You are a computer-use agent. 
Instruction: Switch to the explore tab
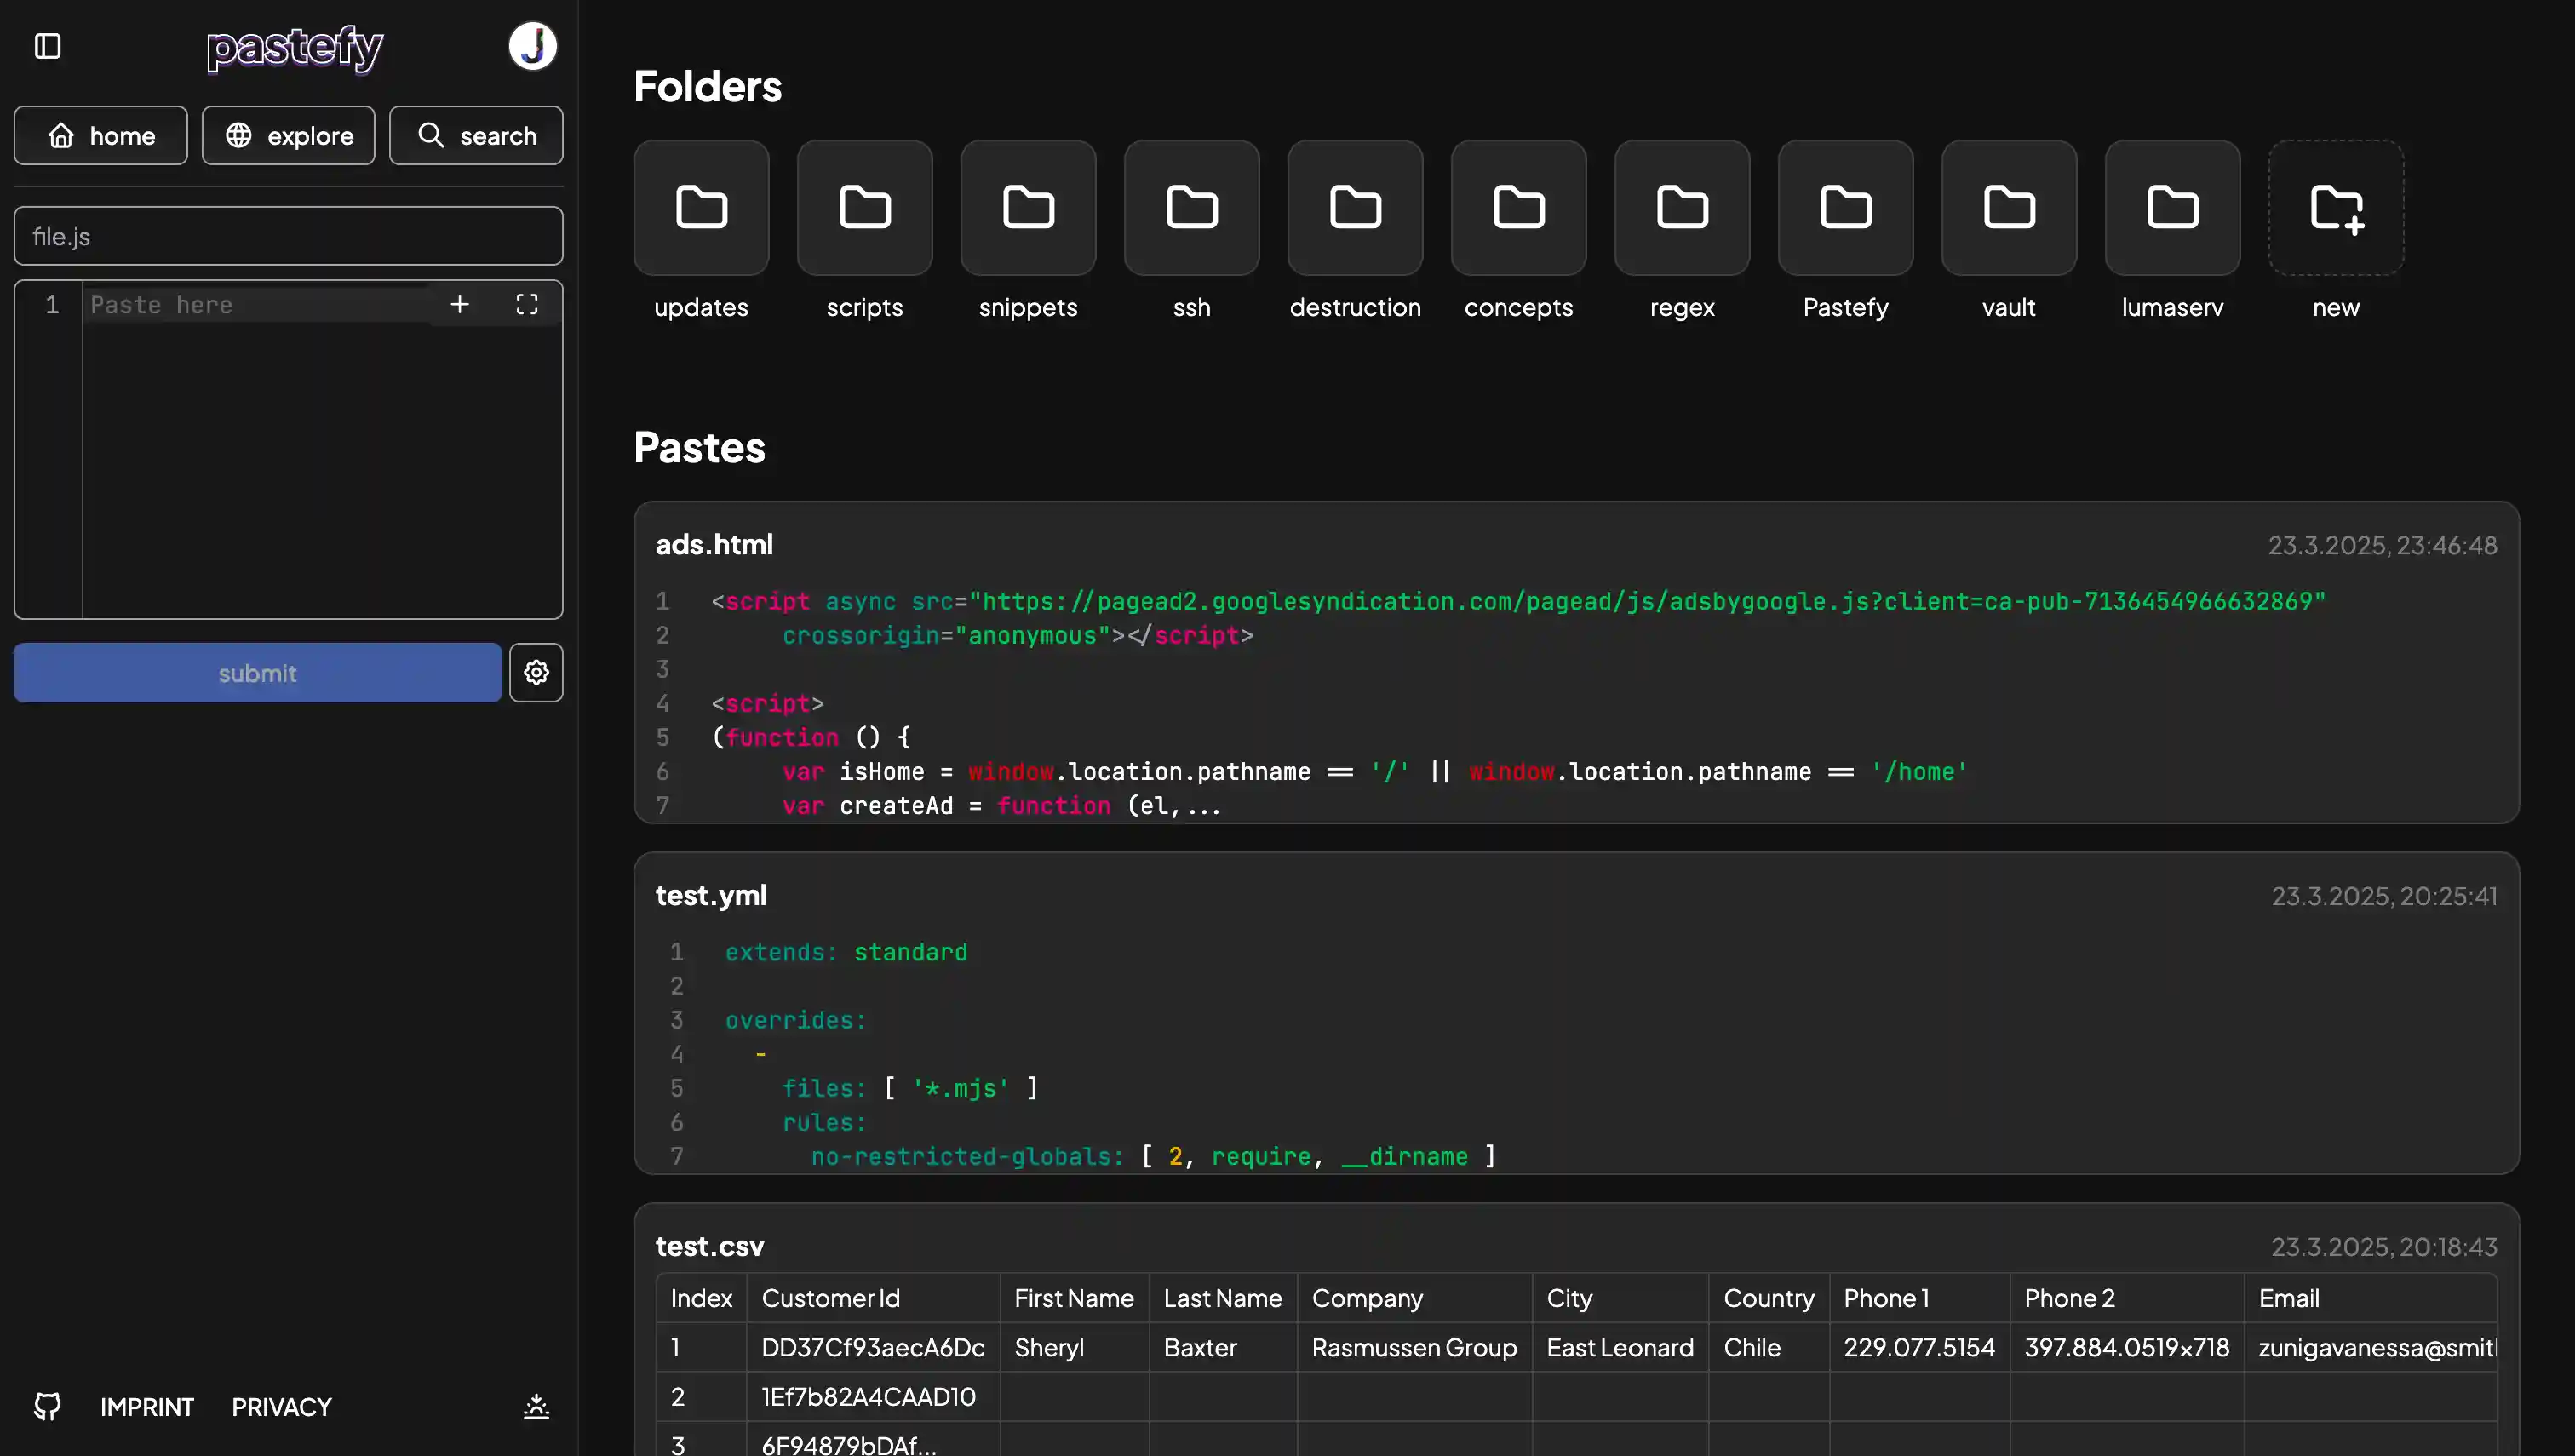288,136
